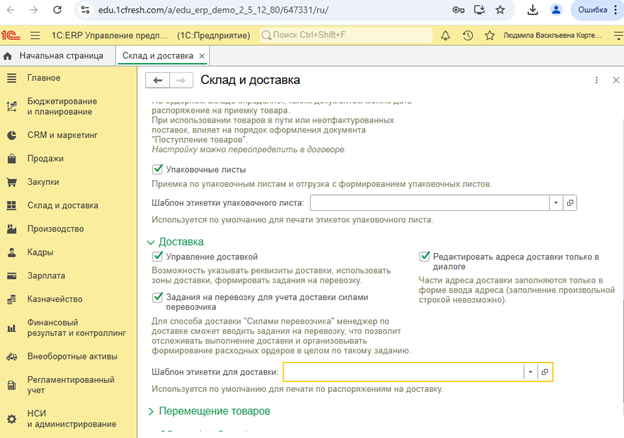Viewport: 624px width, 438px height.
Task: Open dropdown of Шаблон этикетки упаковочного листа
Action: tap(556, 203)
